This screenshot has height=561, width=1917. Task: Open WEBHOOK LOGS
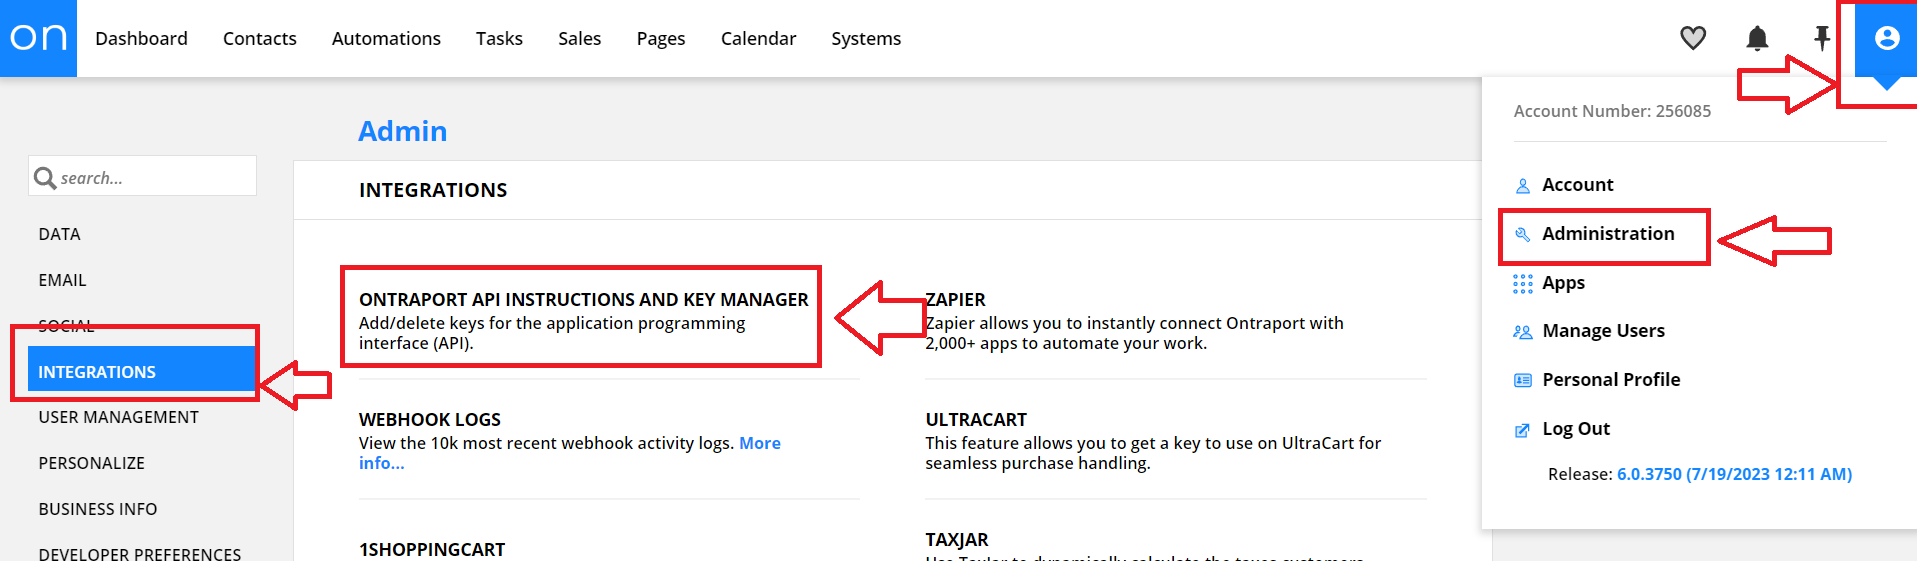(x=430, y=419)
